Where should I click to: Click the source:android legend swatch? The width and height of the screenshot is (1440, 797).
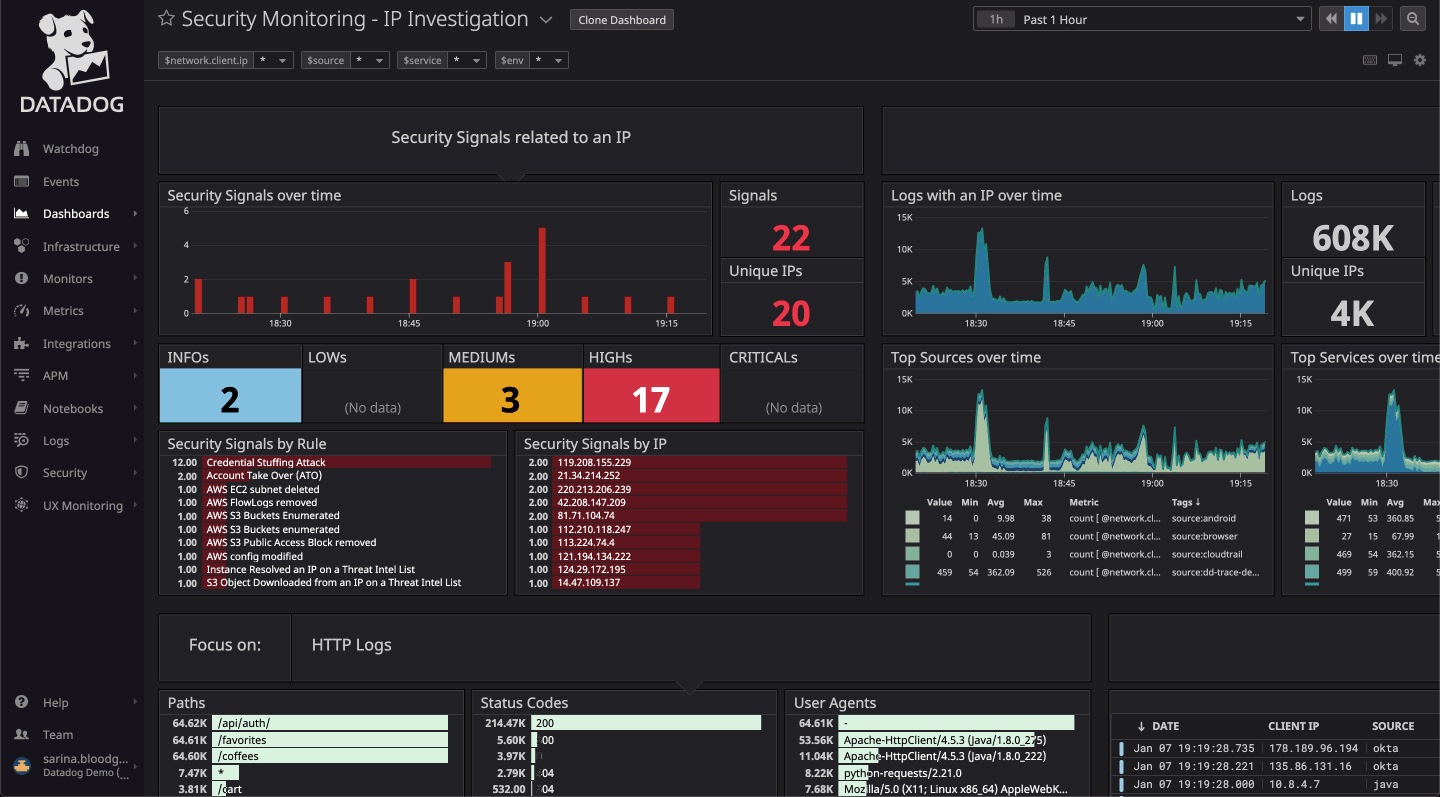tap(911, 517)
